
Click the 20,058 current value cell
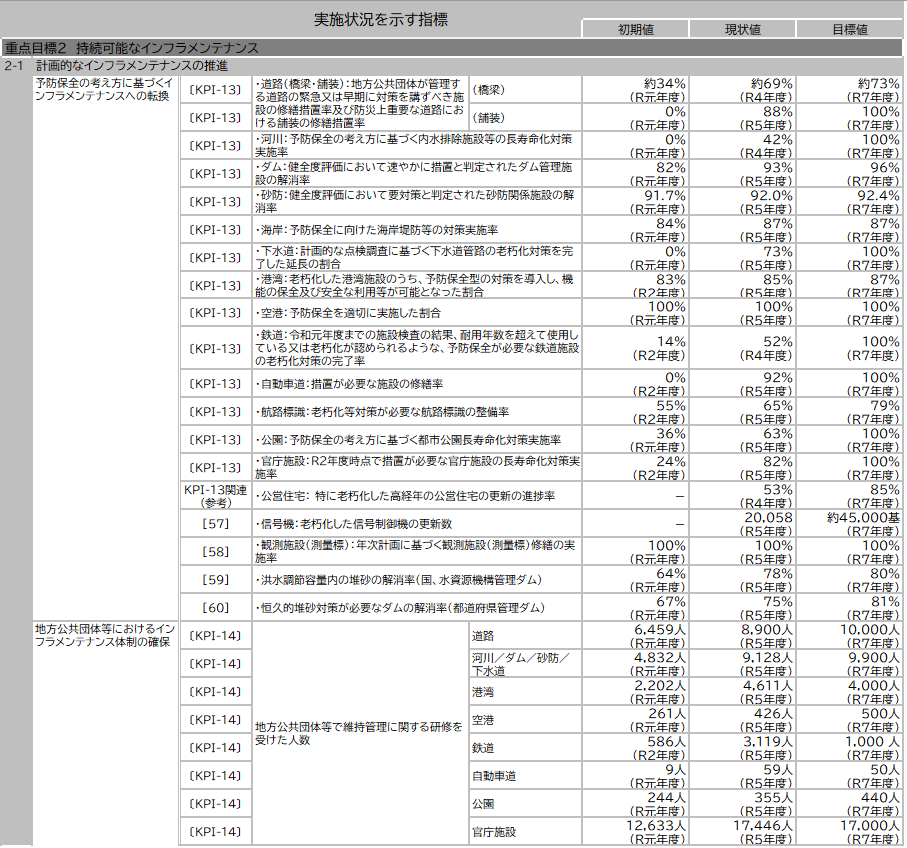point(742,523)
